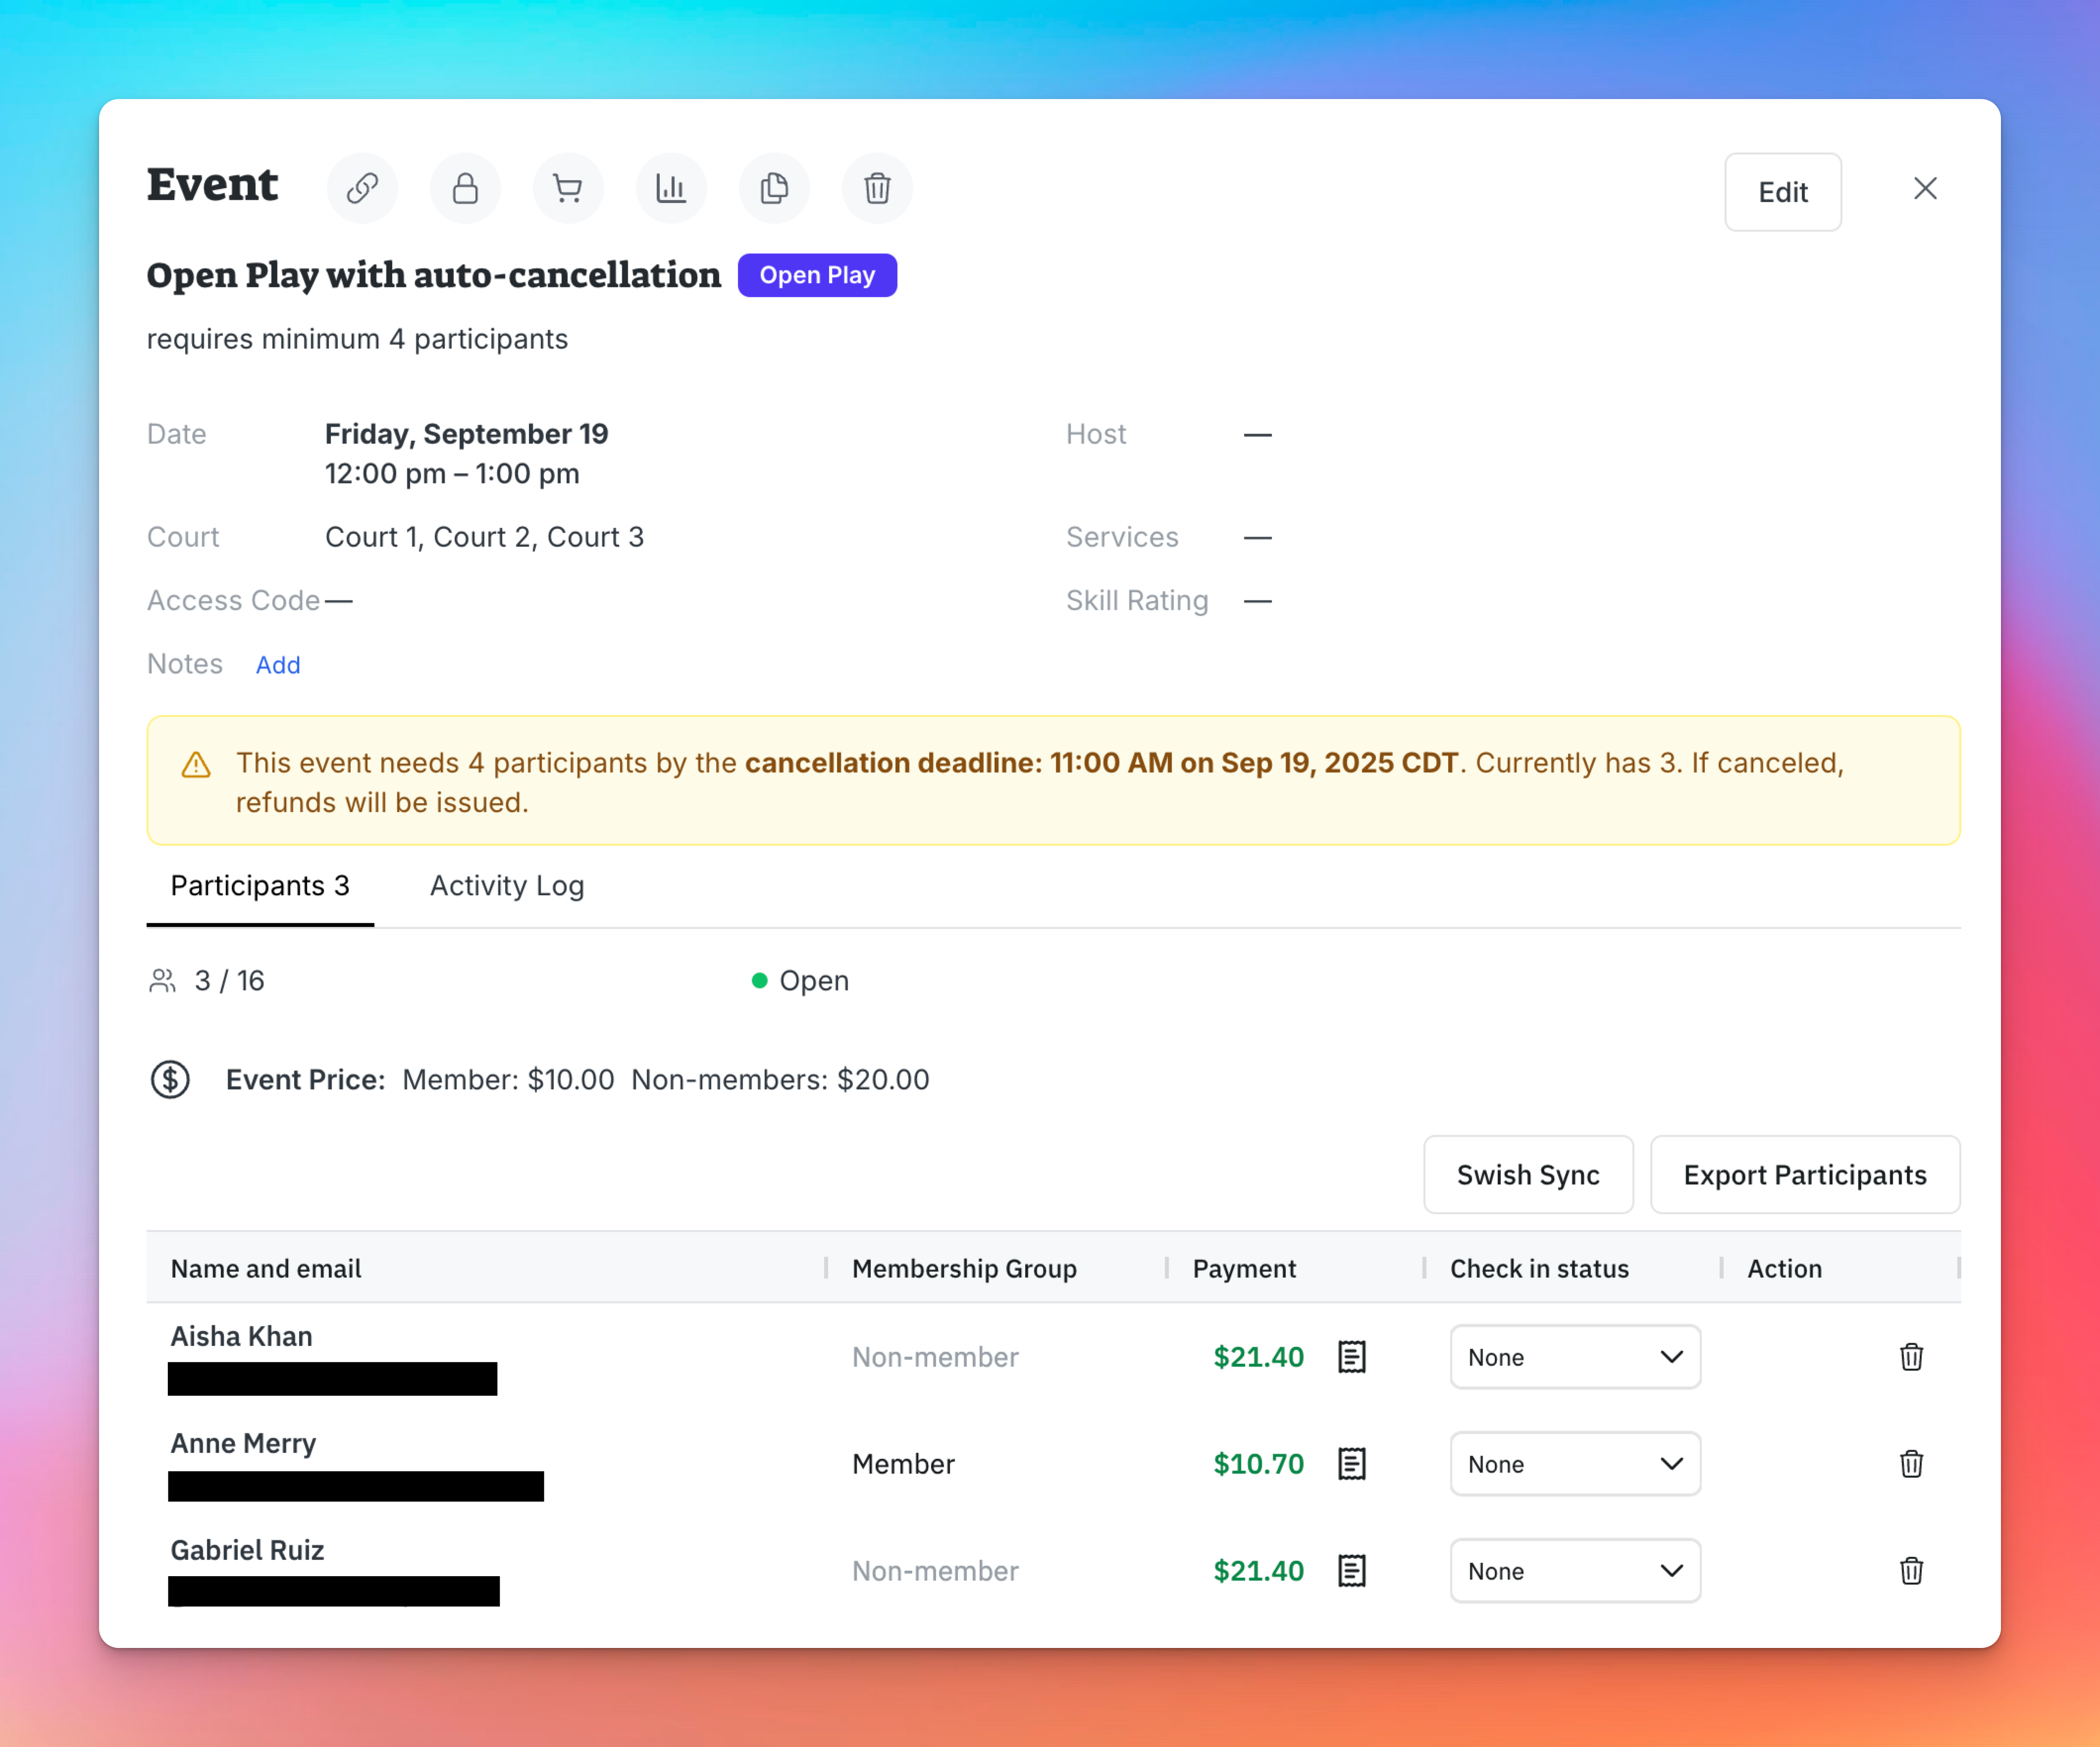Open receipt icon for Anne Merry
This screenshot has height=1747, width=2100.
tap(1352, 1464)
